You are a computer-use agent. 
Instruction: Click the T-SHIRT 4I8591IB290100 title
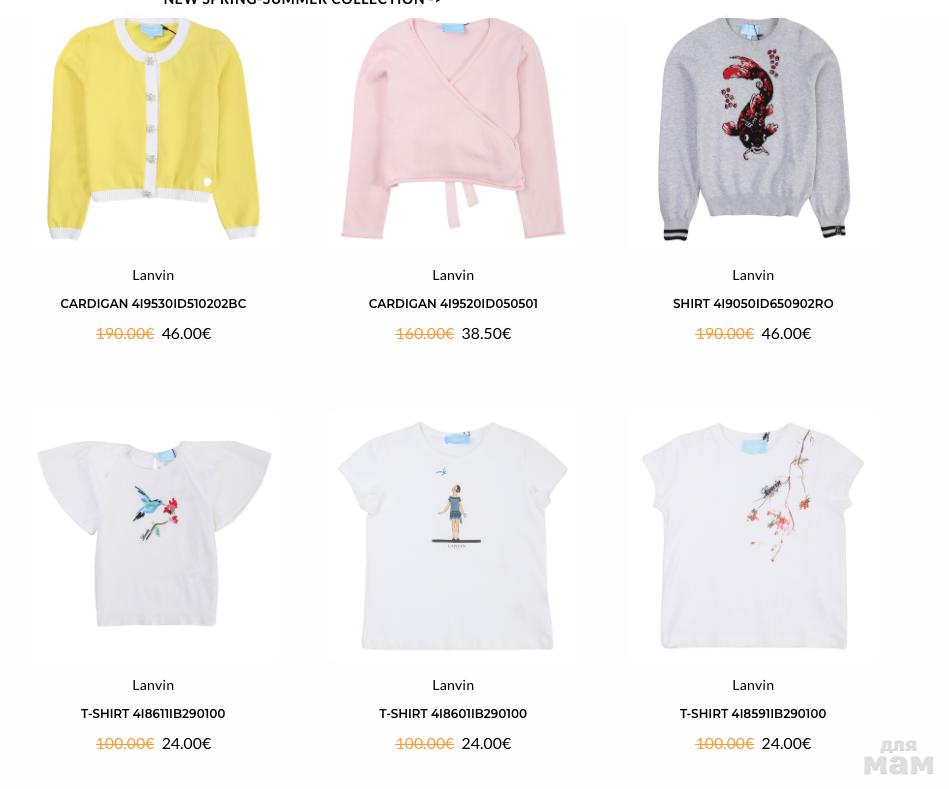tap(753, 714)
